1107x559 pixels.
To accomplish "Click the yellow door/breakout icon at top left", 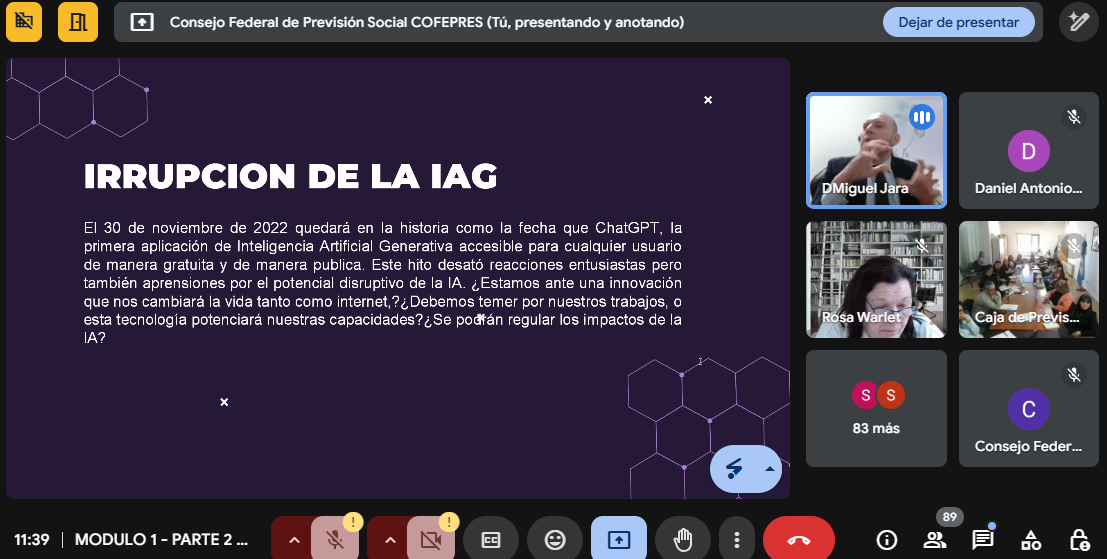I will (78, 22).
